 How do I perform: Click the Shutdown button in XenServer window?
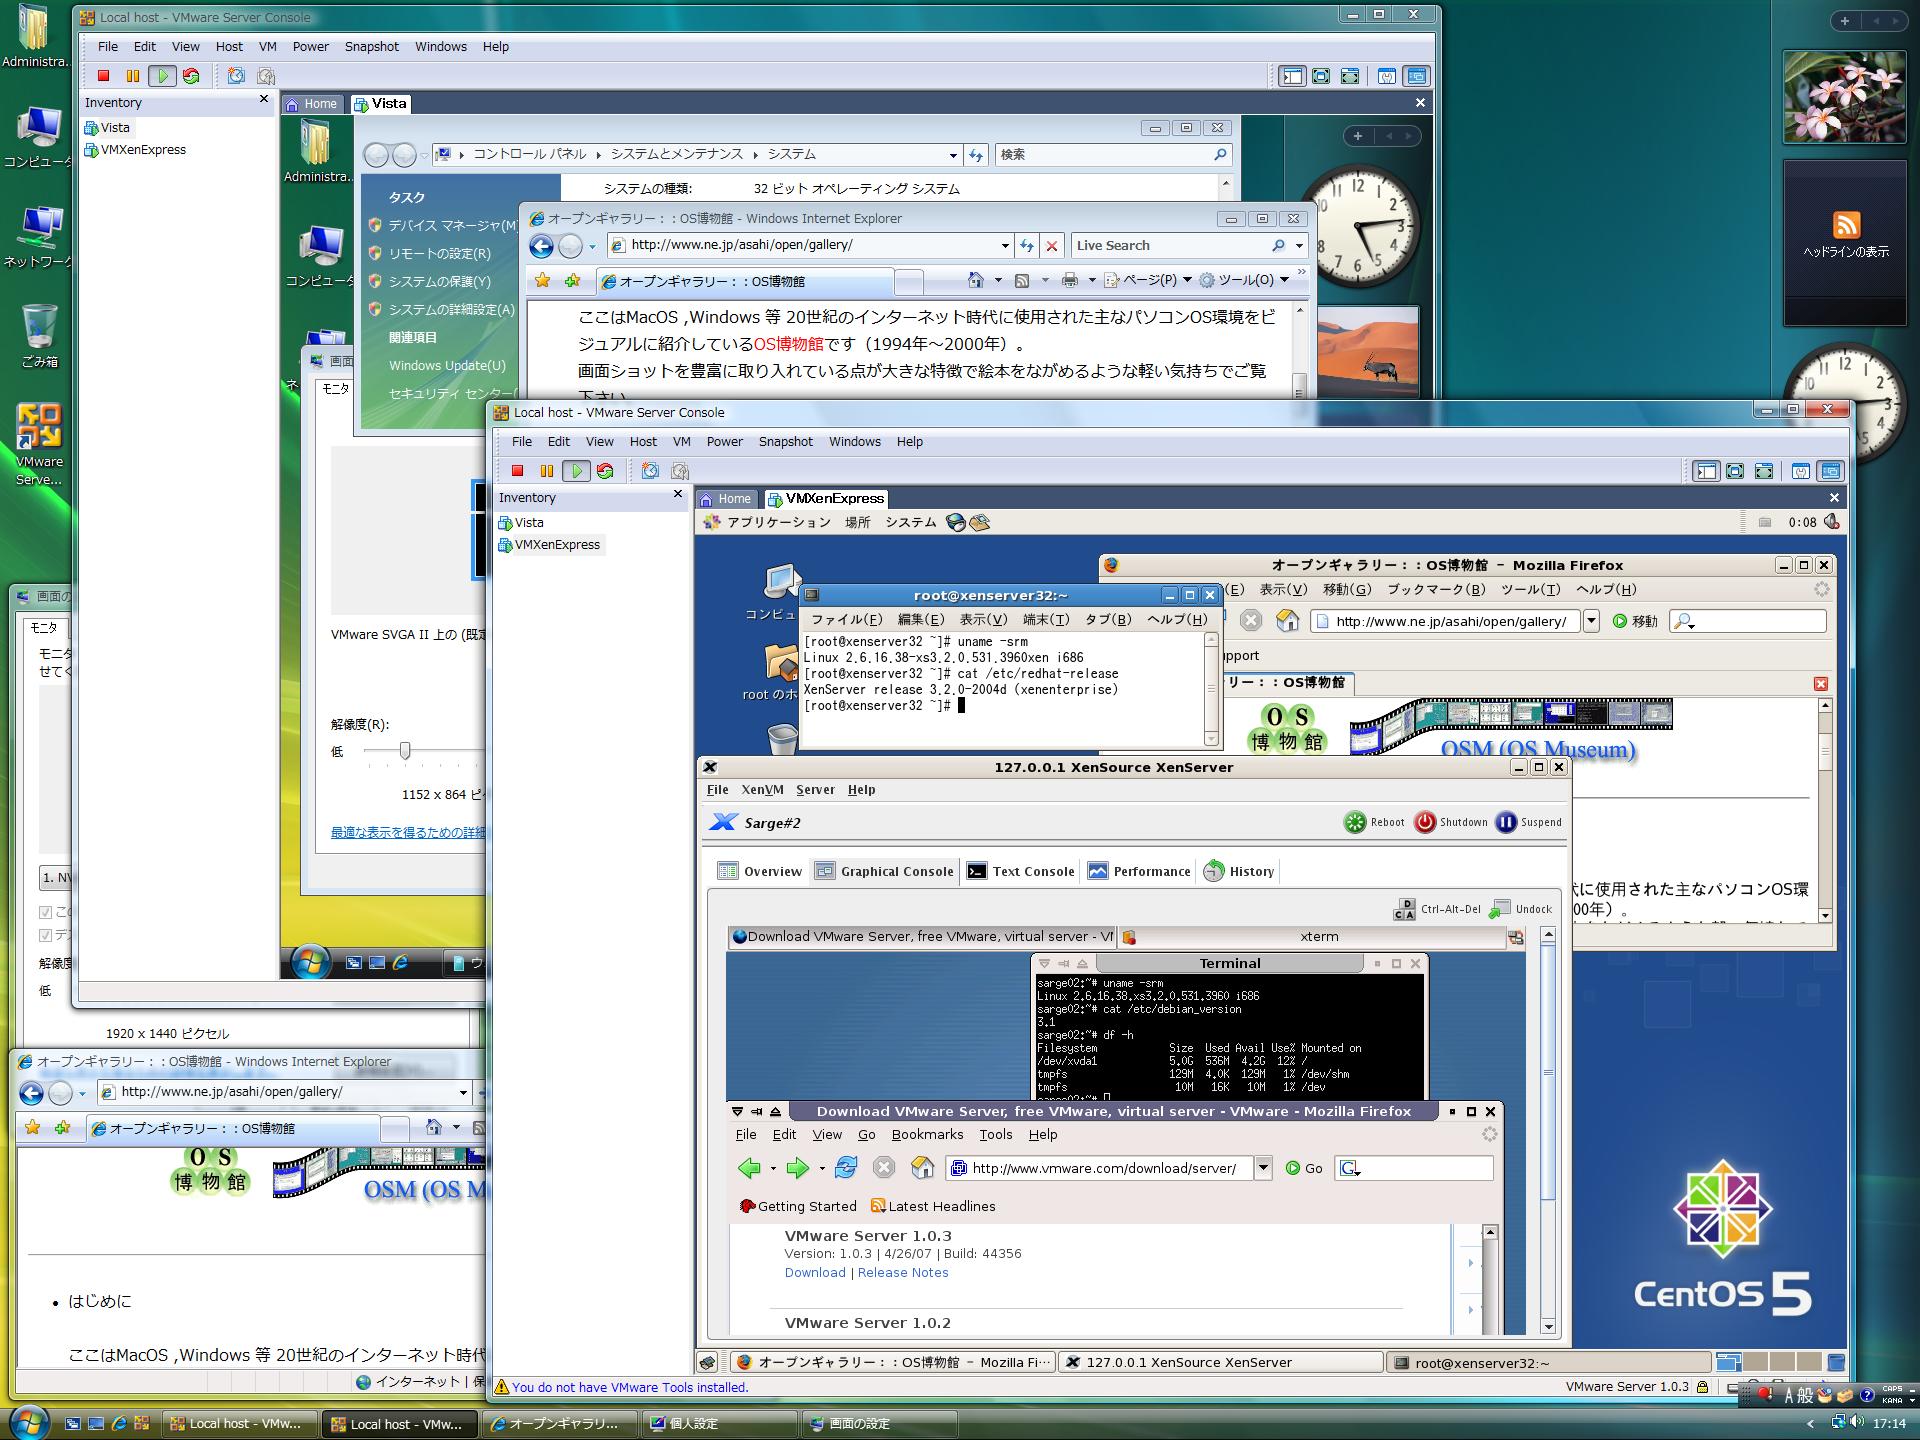click(x=1451, y=822)
